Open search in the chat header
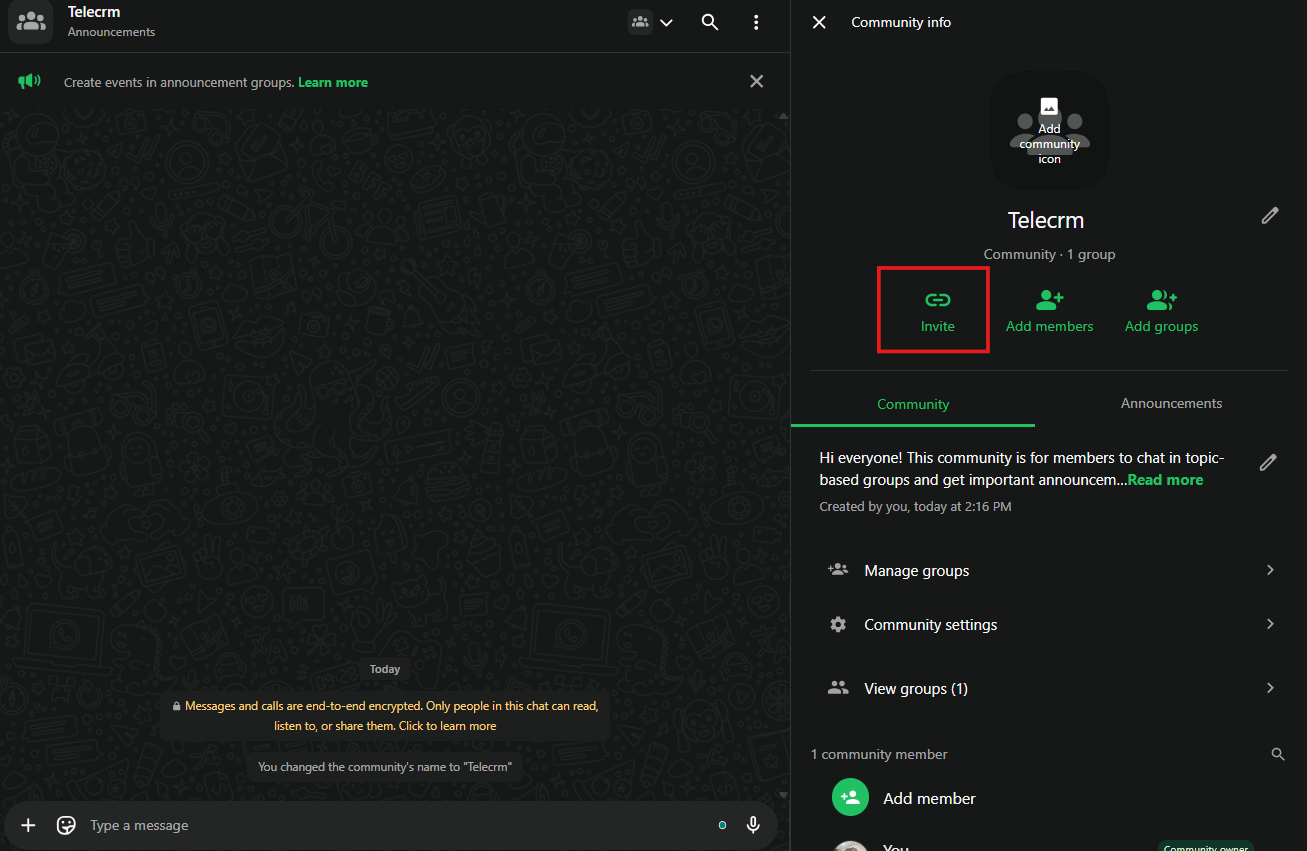 [x=710, y=22]
